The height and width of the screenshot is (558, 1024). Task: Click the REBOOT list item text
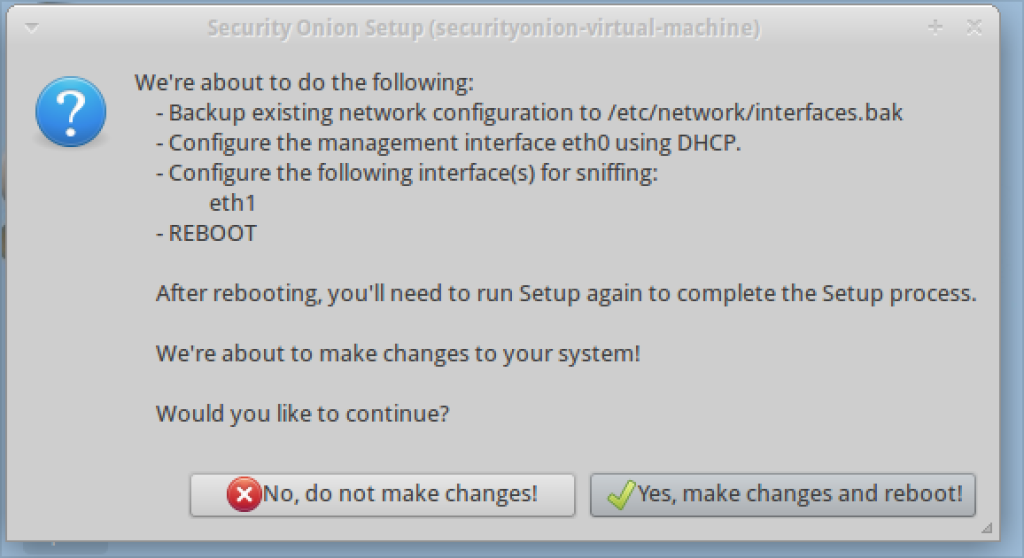[212, 233]
